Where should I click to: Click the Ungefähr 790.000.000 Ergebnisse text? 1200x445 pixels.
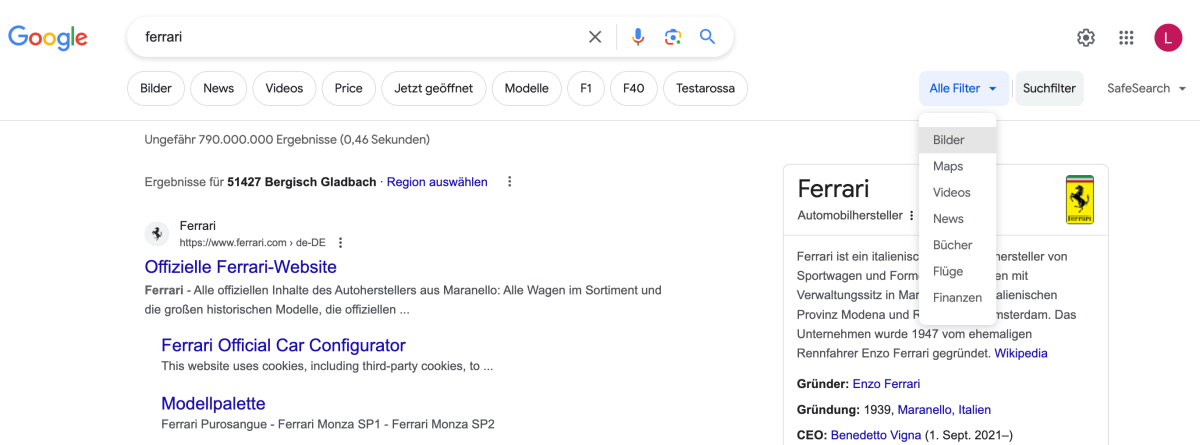pos(287,139)
